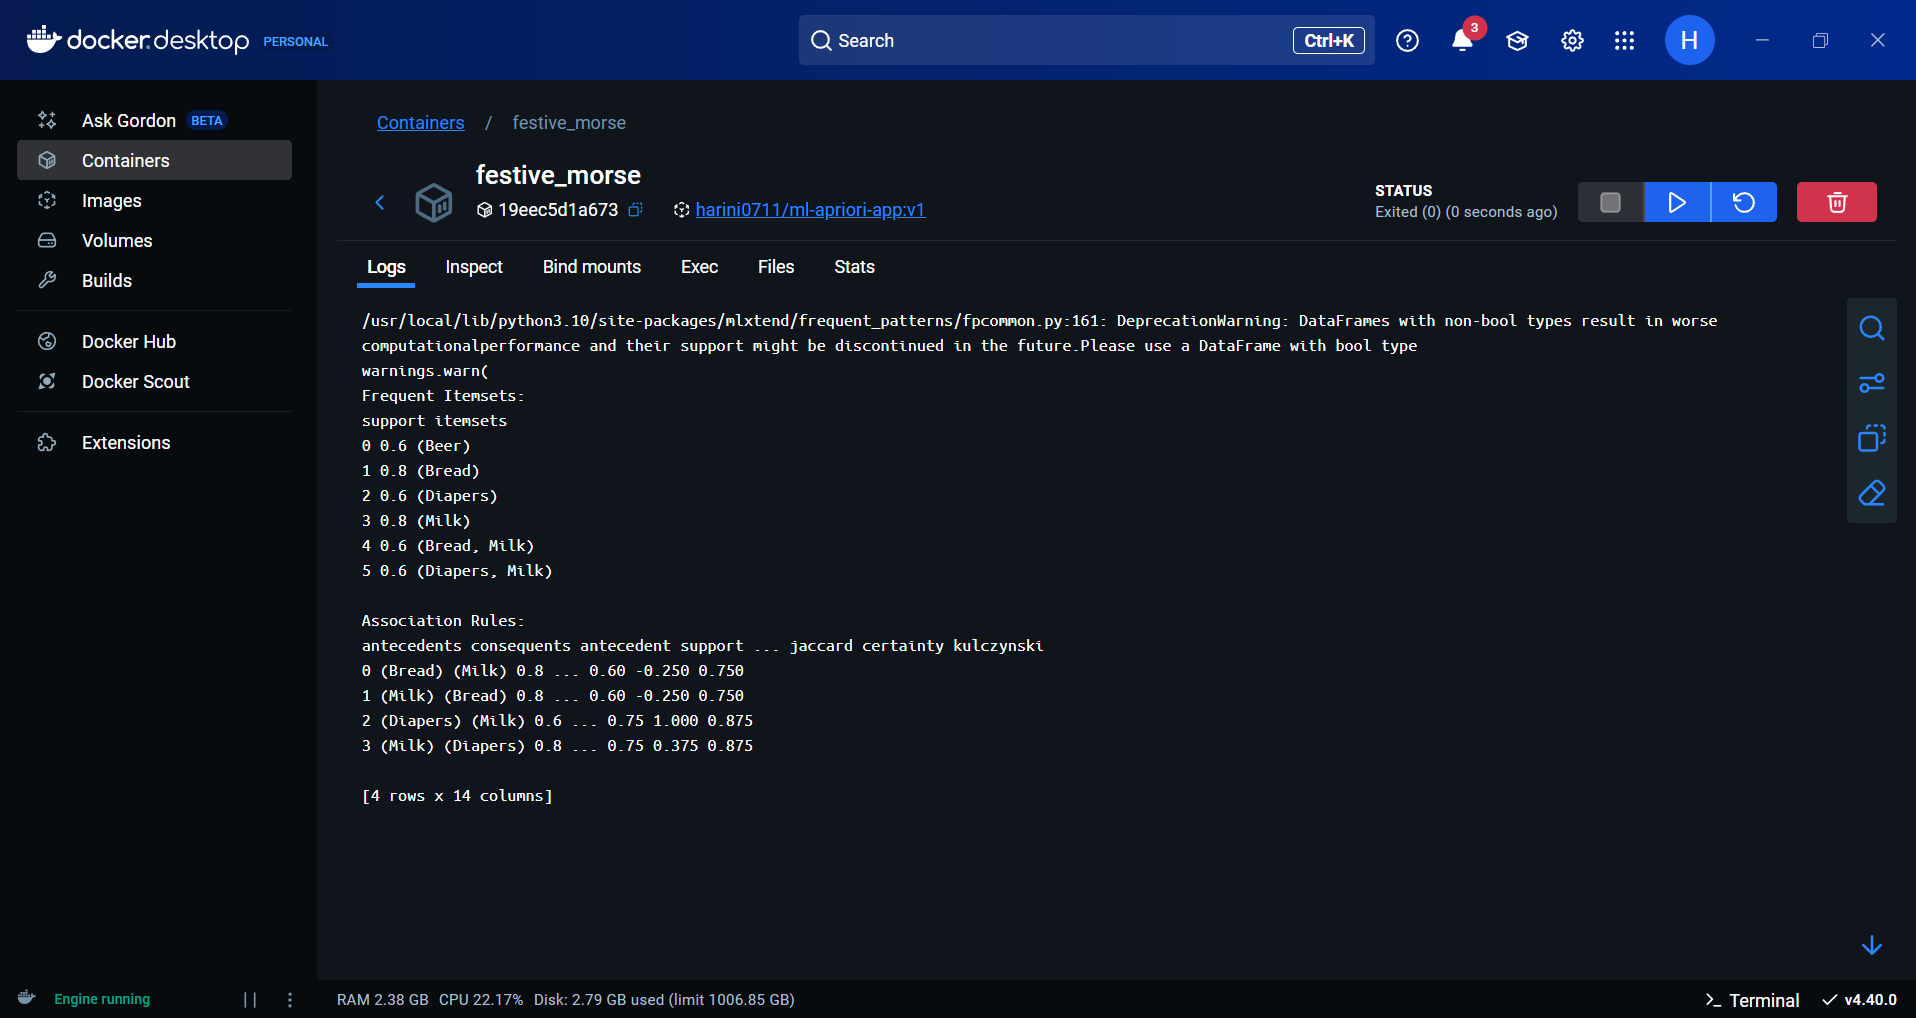
Task: Open the Terminal panel
Action: [x=1752, y=1000]
